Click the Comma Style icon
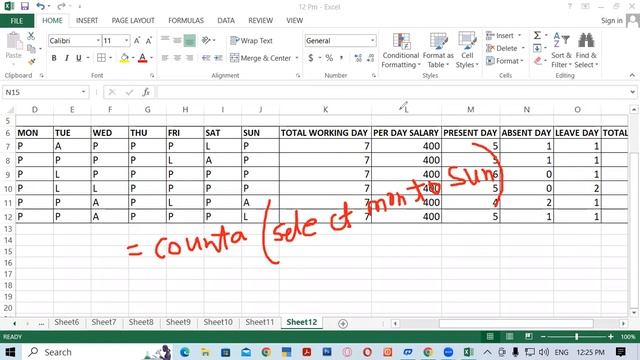The image size is (640, 360). [x=341, y=58]
